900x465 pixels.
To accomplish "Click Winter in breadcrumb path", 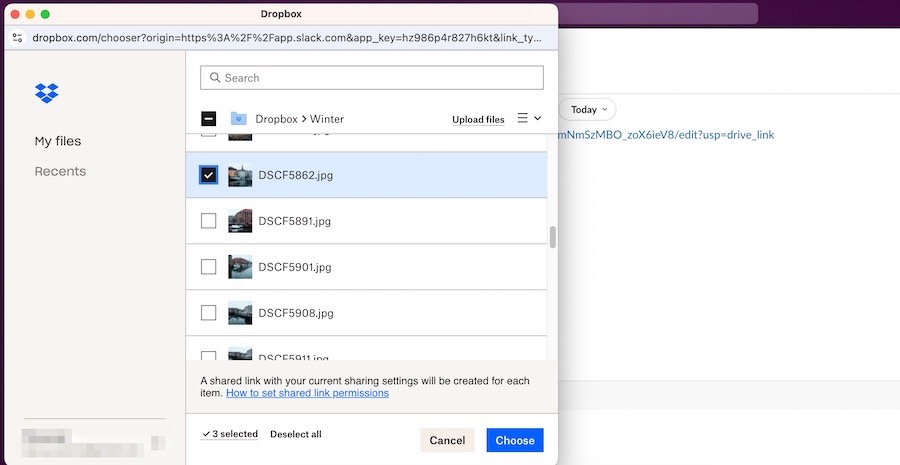I will click(x=327, y=119).
